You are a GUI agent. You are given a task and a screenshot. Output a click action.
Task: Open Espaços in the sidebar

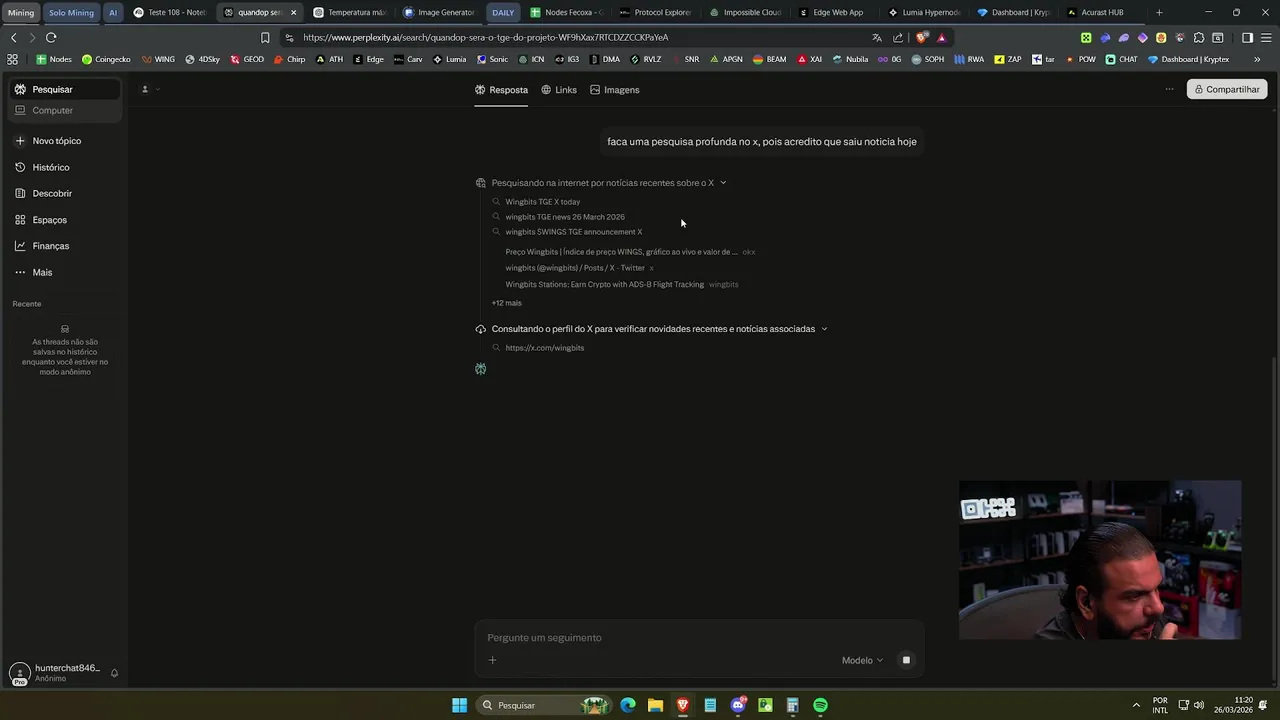41,220
